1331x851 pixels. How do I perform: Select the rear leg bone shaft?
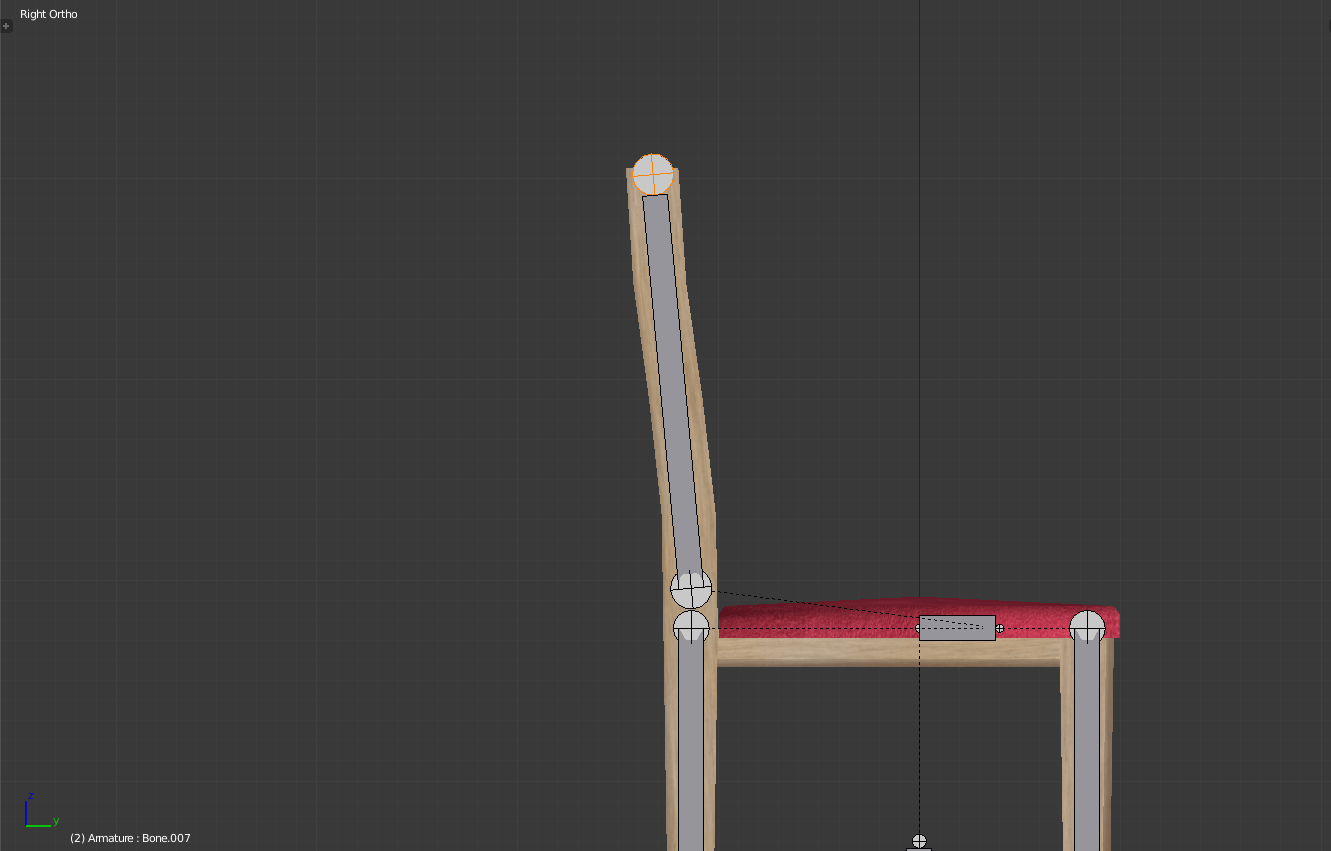click(x=691, y=740)
